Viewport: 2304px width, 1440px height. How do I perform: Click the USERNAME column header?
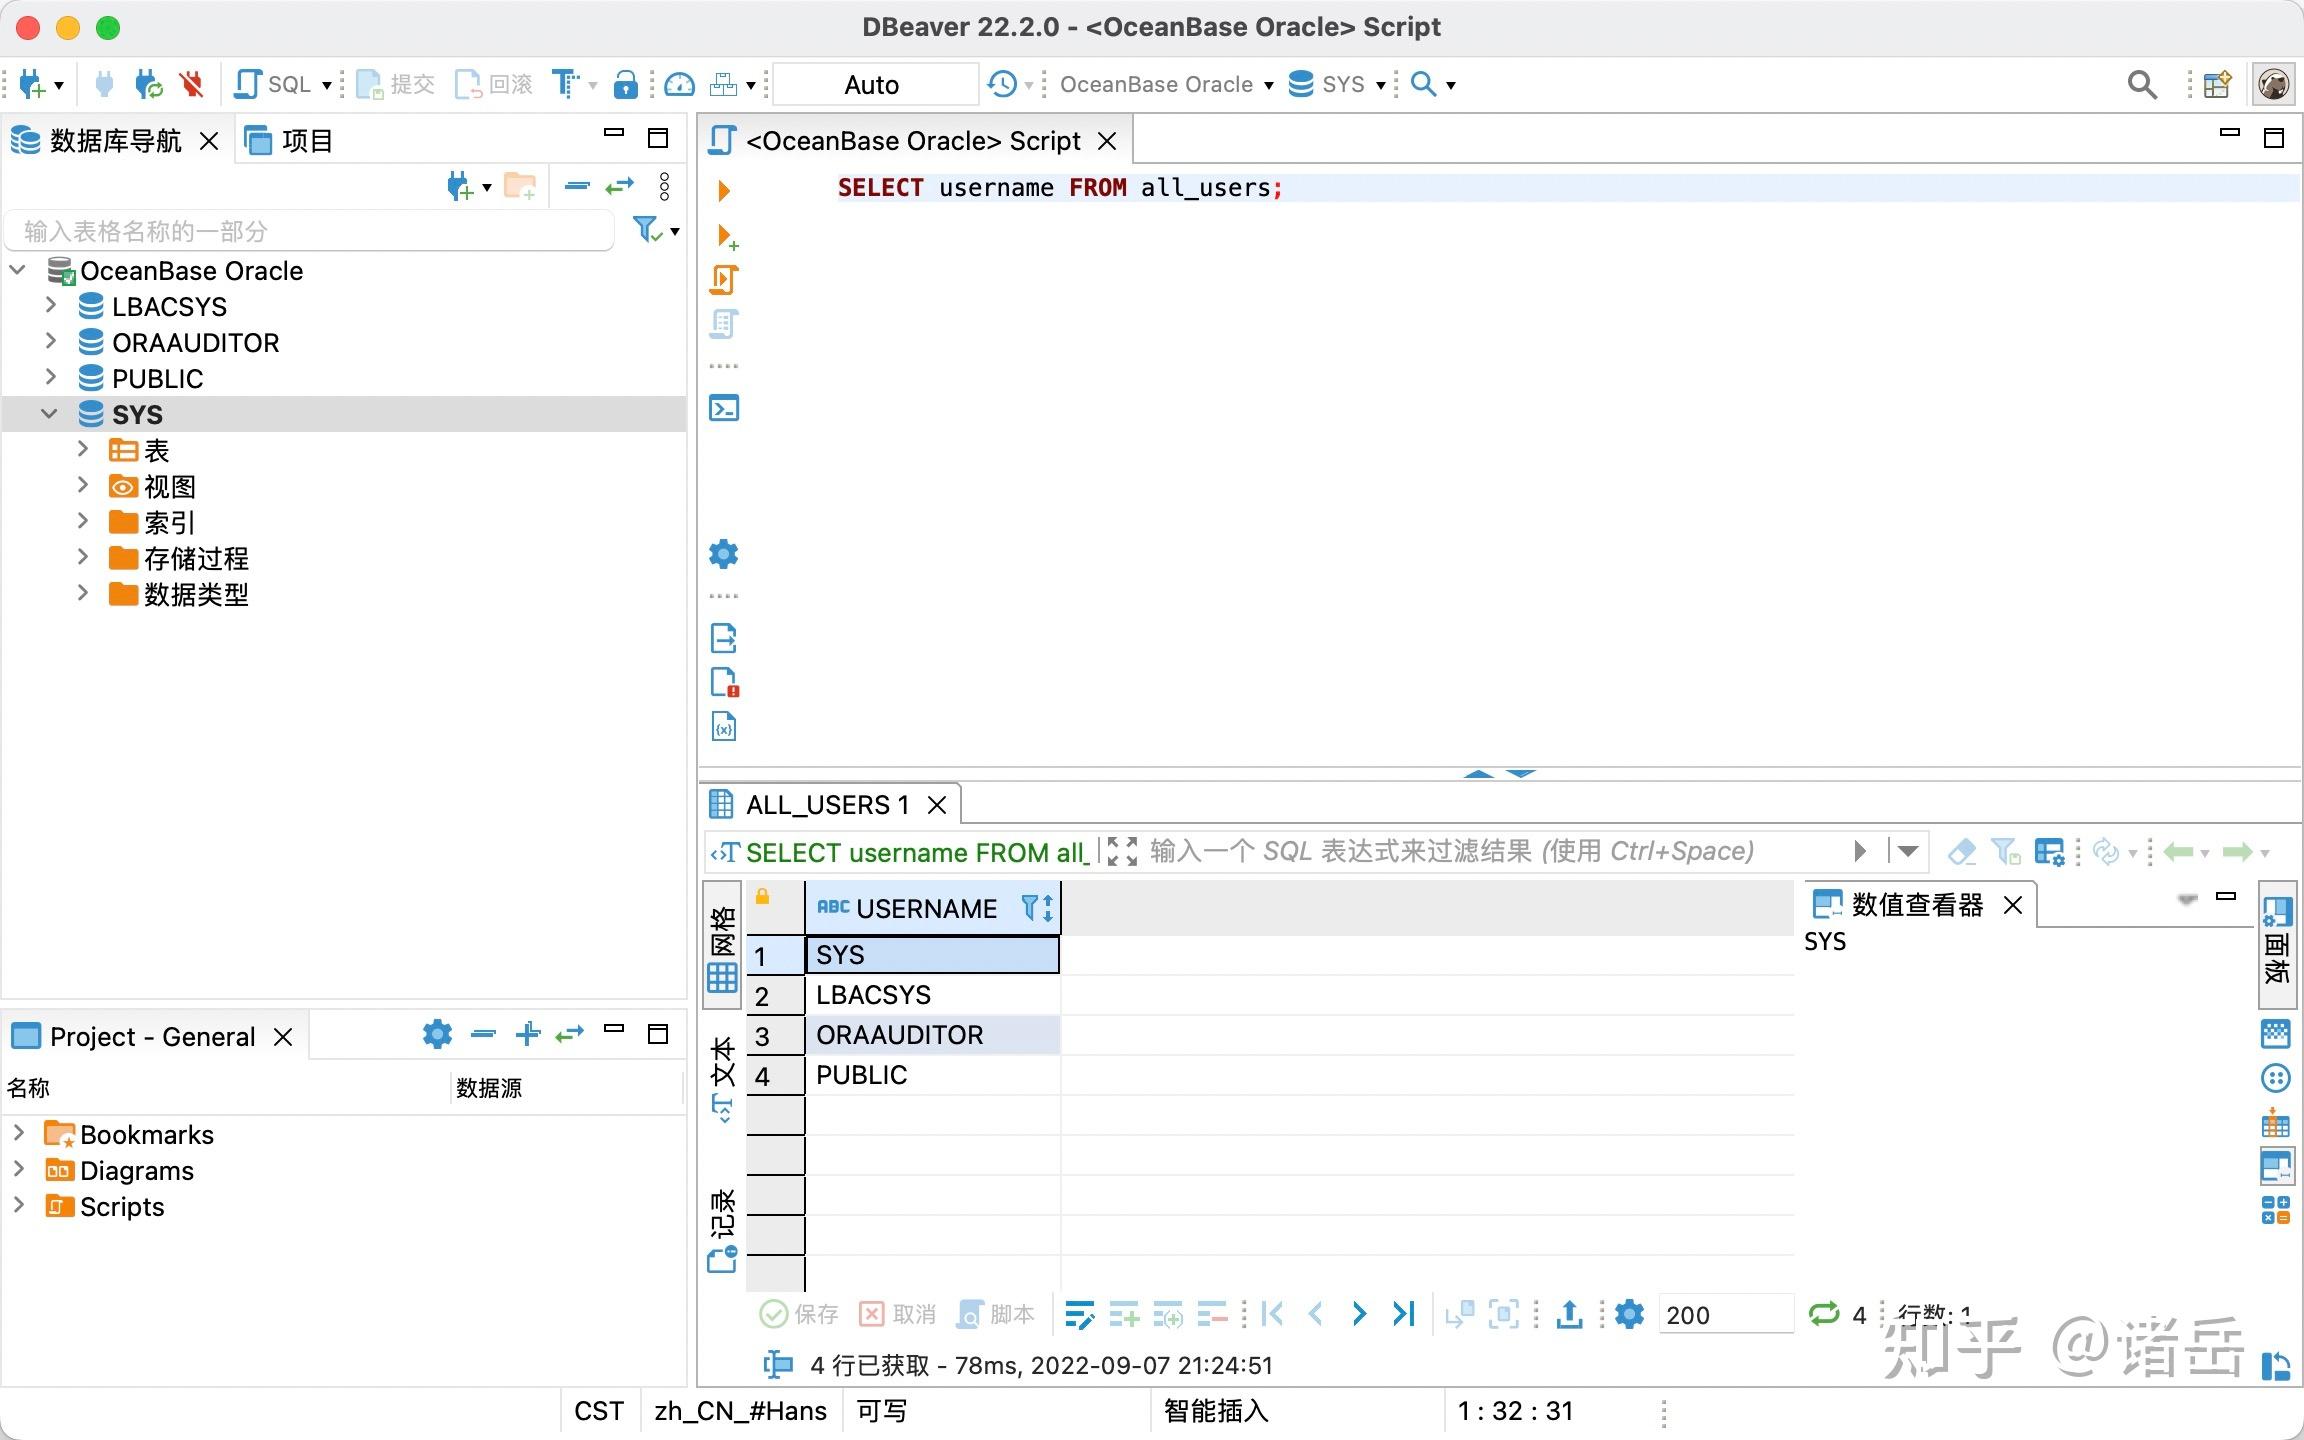[925, 908]
